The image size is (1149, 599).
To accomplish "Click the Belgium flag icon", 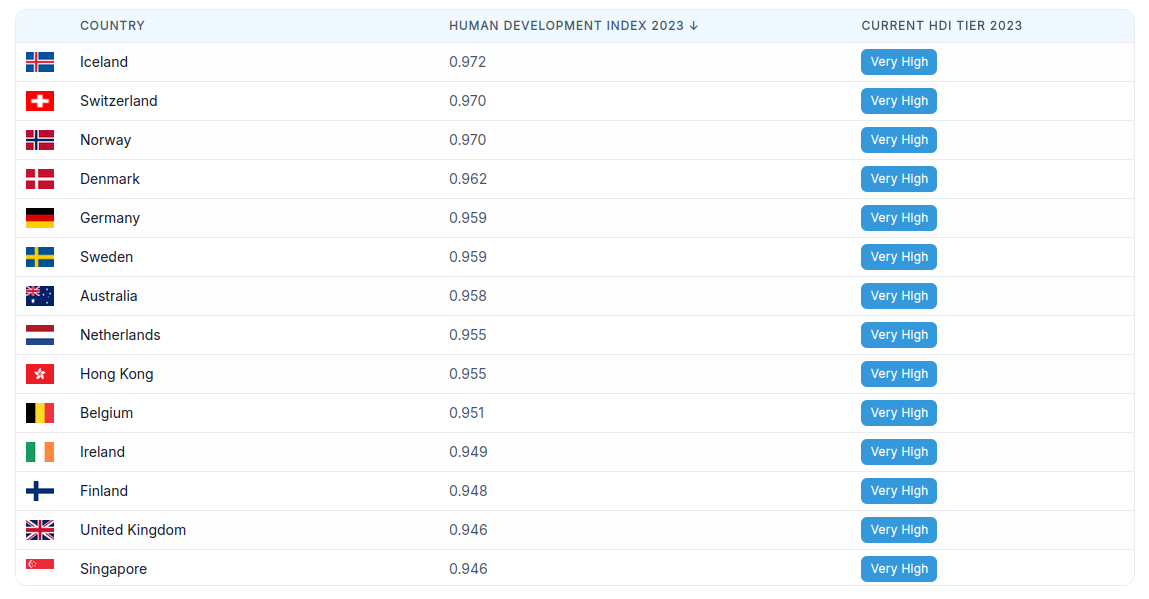I will pos(40,413).
